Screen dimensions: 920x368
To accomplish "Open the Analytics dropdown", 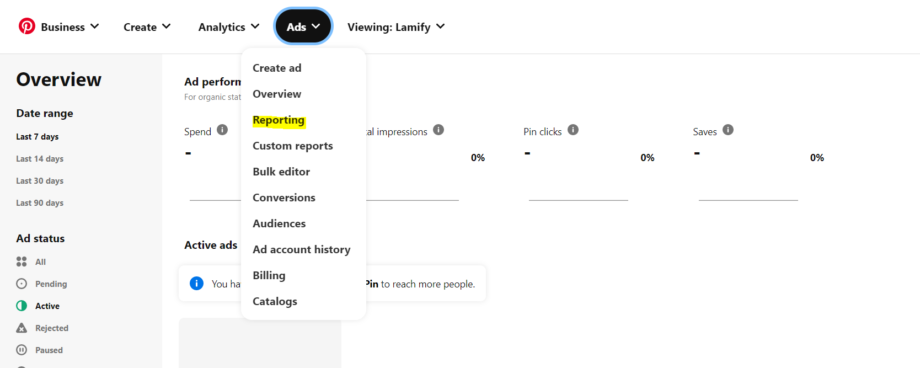I will (229, 27).
